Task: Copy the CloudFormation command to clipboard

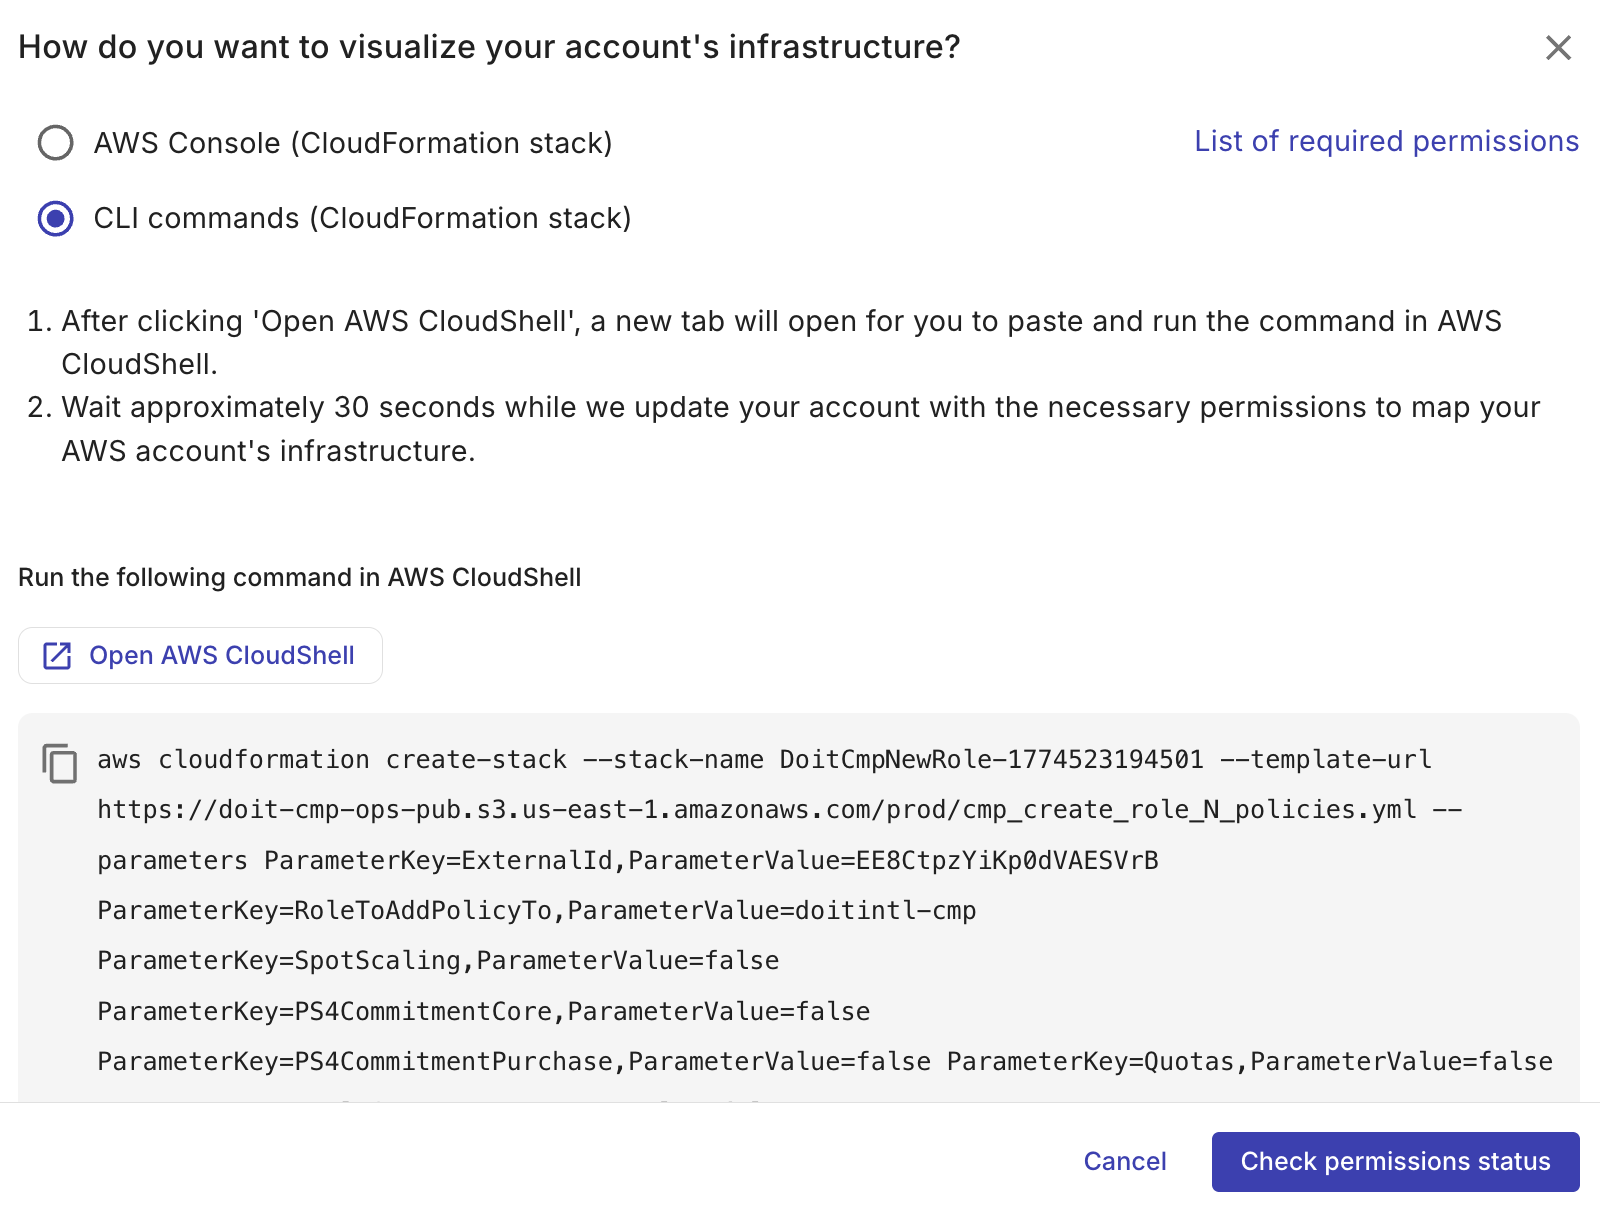Action: click(x=59, y=765)
